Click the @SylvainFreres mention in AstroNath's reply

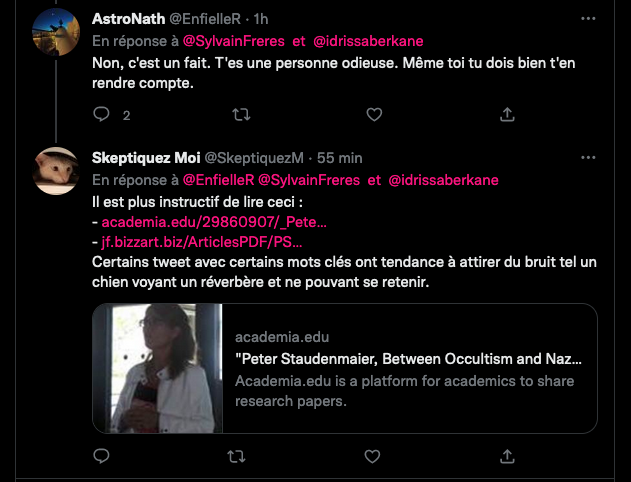(228, 41)
